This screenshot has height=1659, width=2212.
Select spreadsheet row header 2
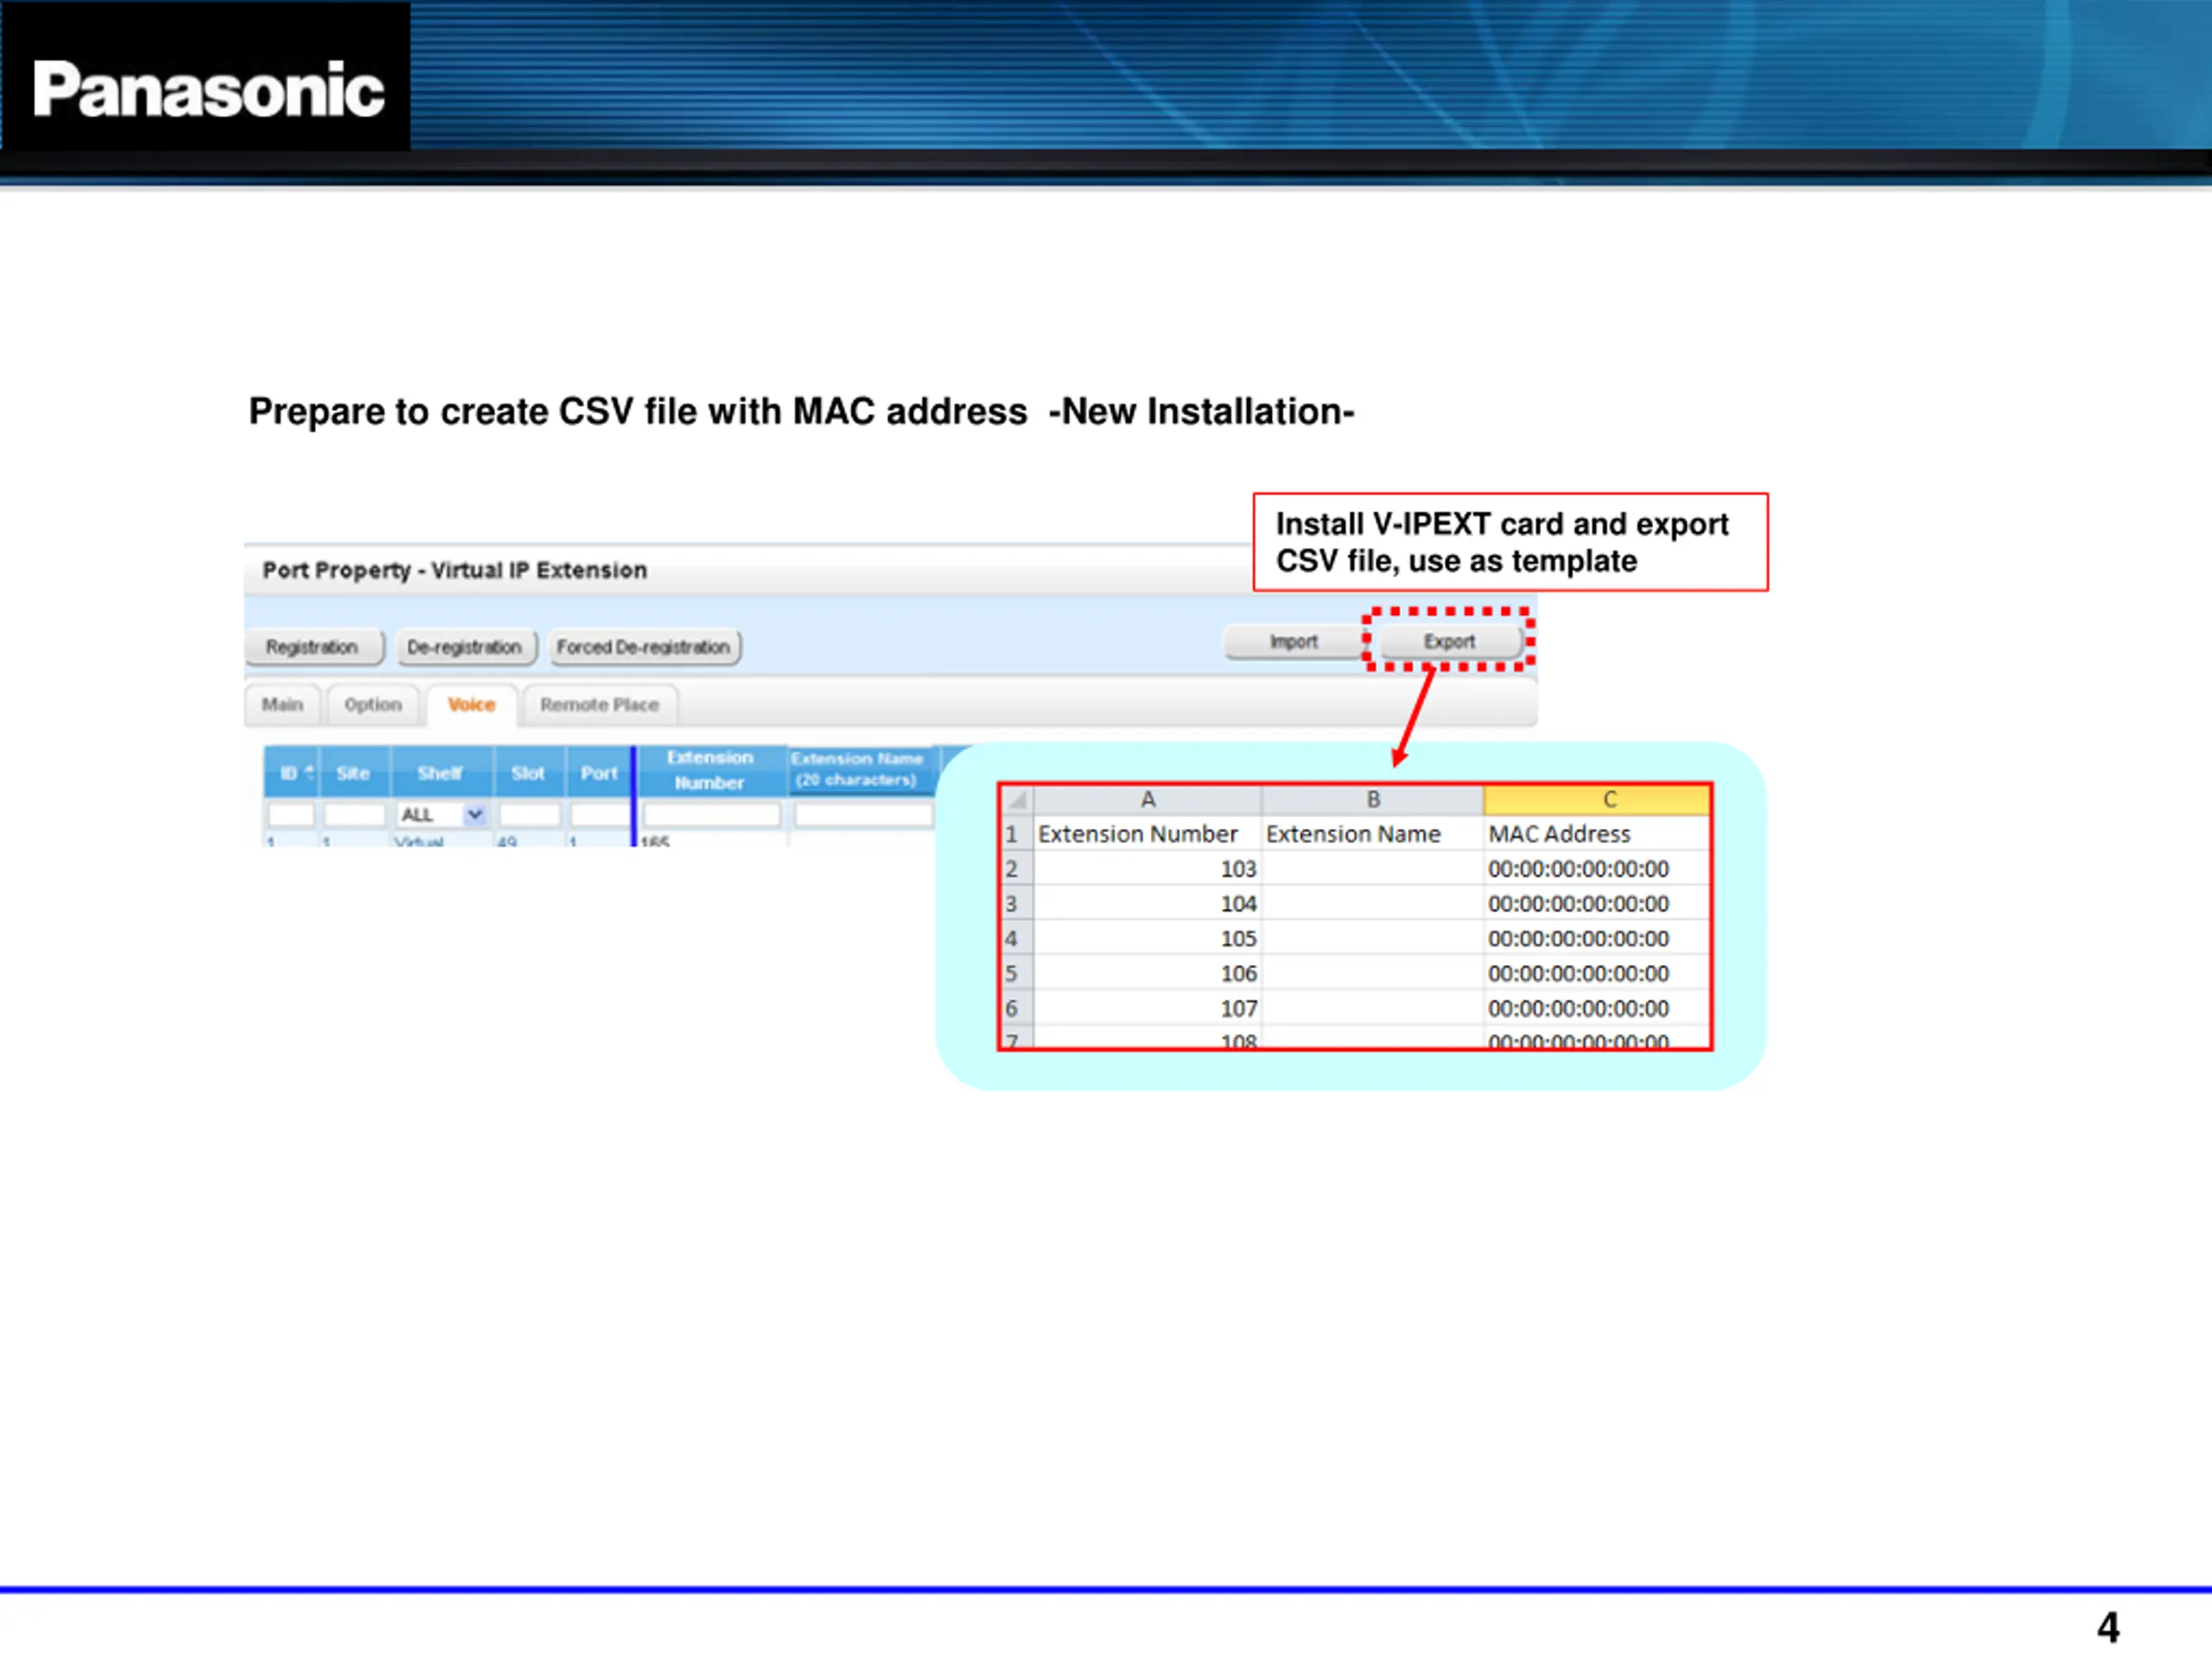[1017, 869]
